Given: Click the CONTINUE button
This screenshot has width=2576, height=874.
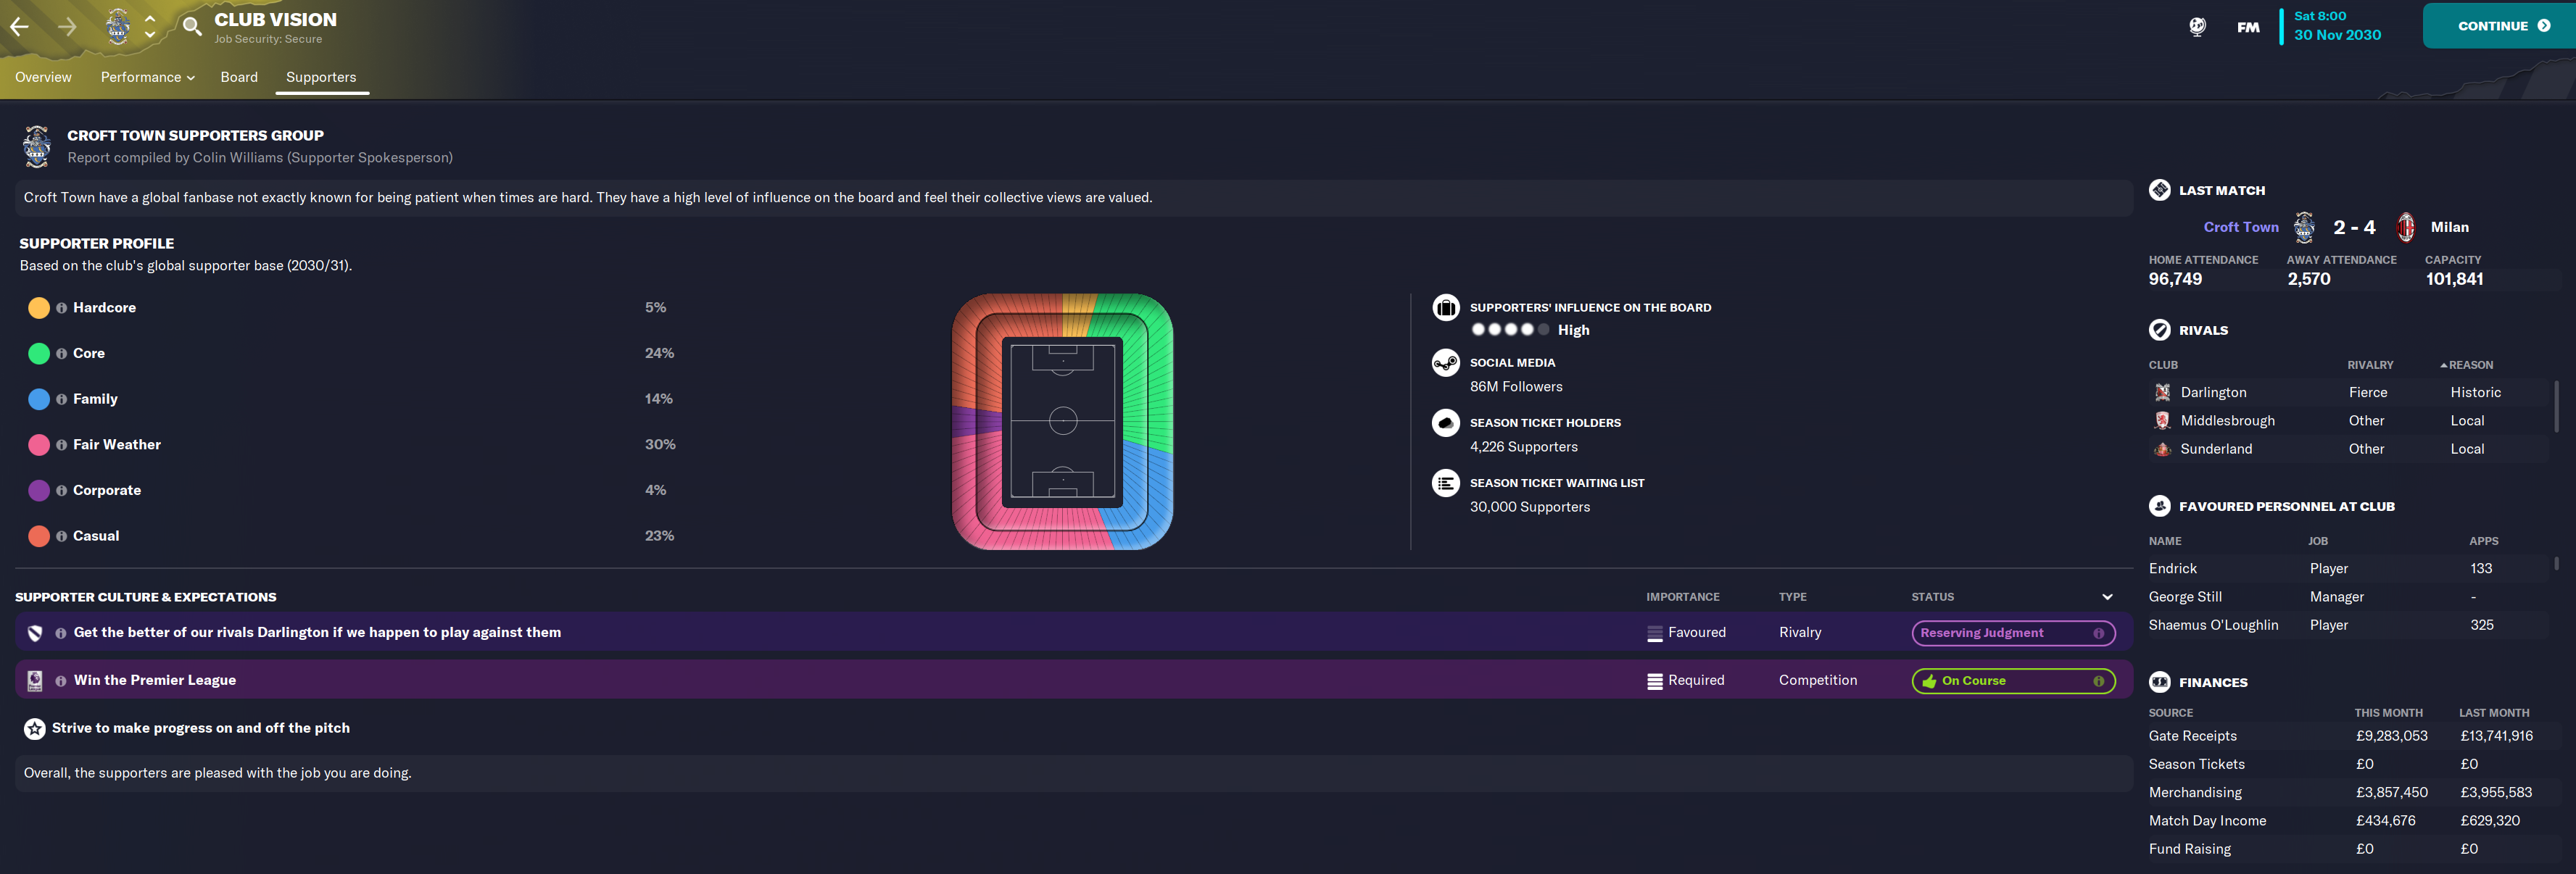Looking at the screenshot, I should tap(2499, 26).
